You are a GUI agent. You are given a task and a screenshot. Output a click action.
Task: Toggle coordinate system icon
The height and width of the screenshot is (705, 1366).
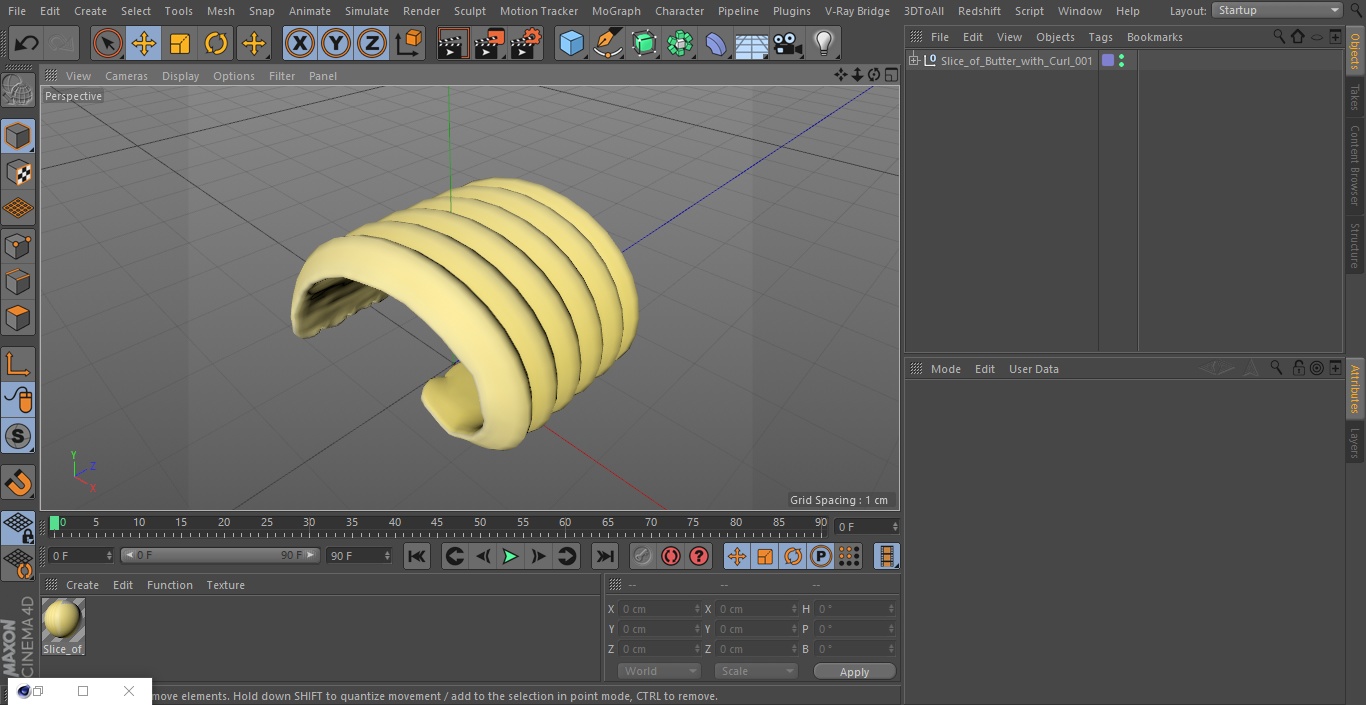[409, 44]
